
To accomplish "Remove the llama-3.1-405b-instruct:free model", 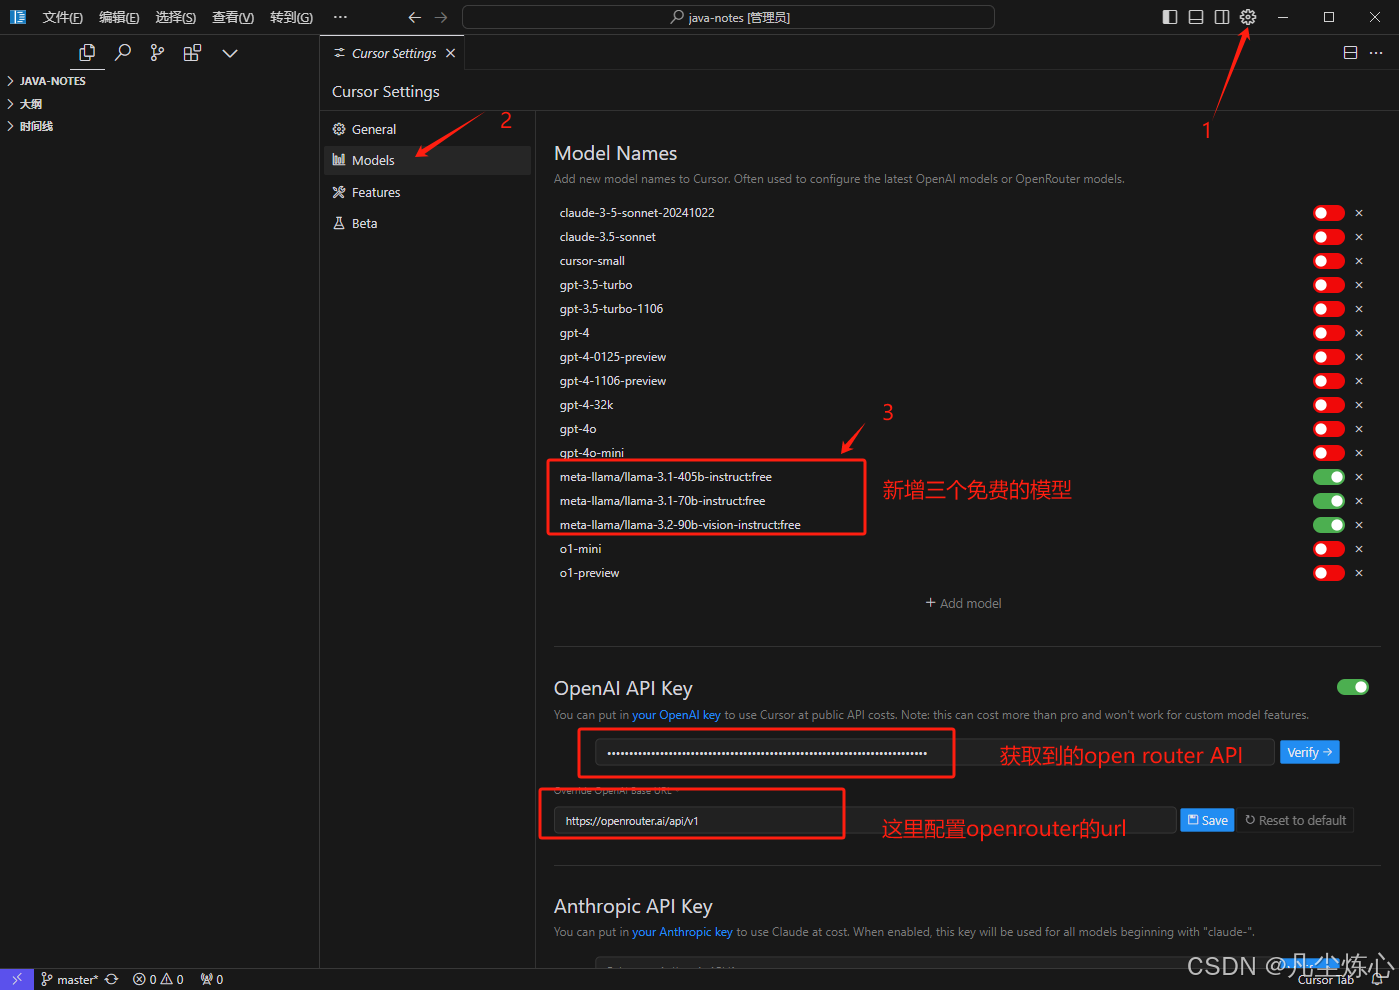I will coord(1359,477).
